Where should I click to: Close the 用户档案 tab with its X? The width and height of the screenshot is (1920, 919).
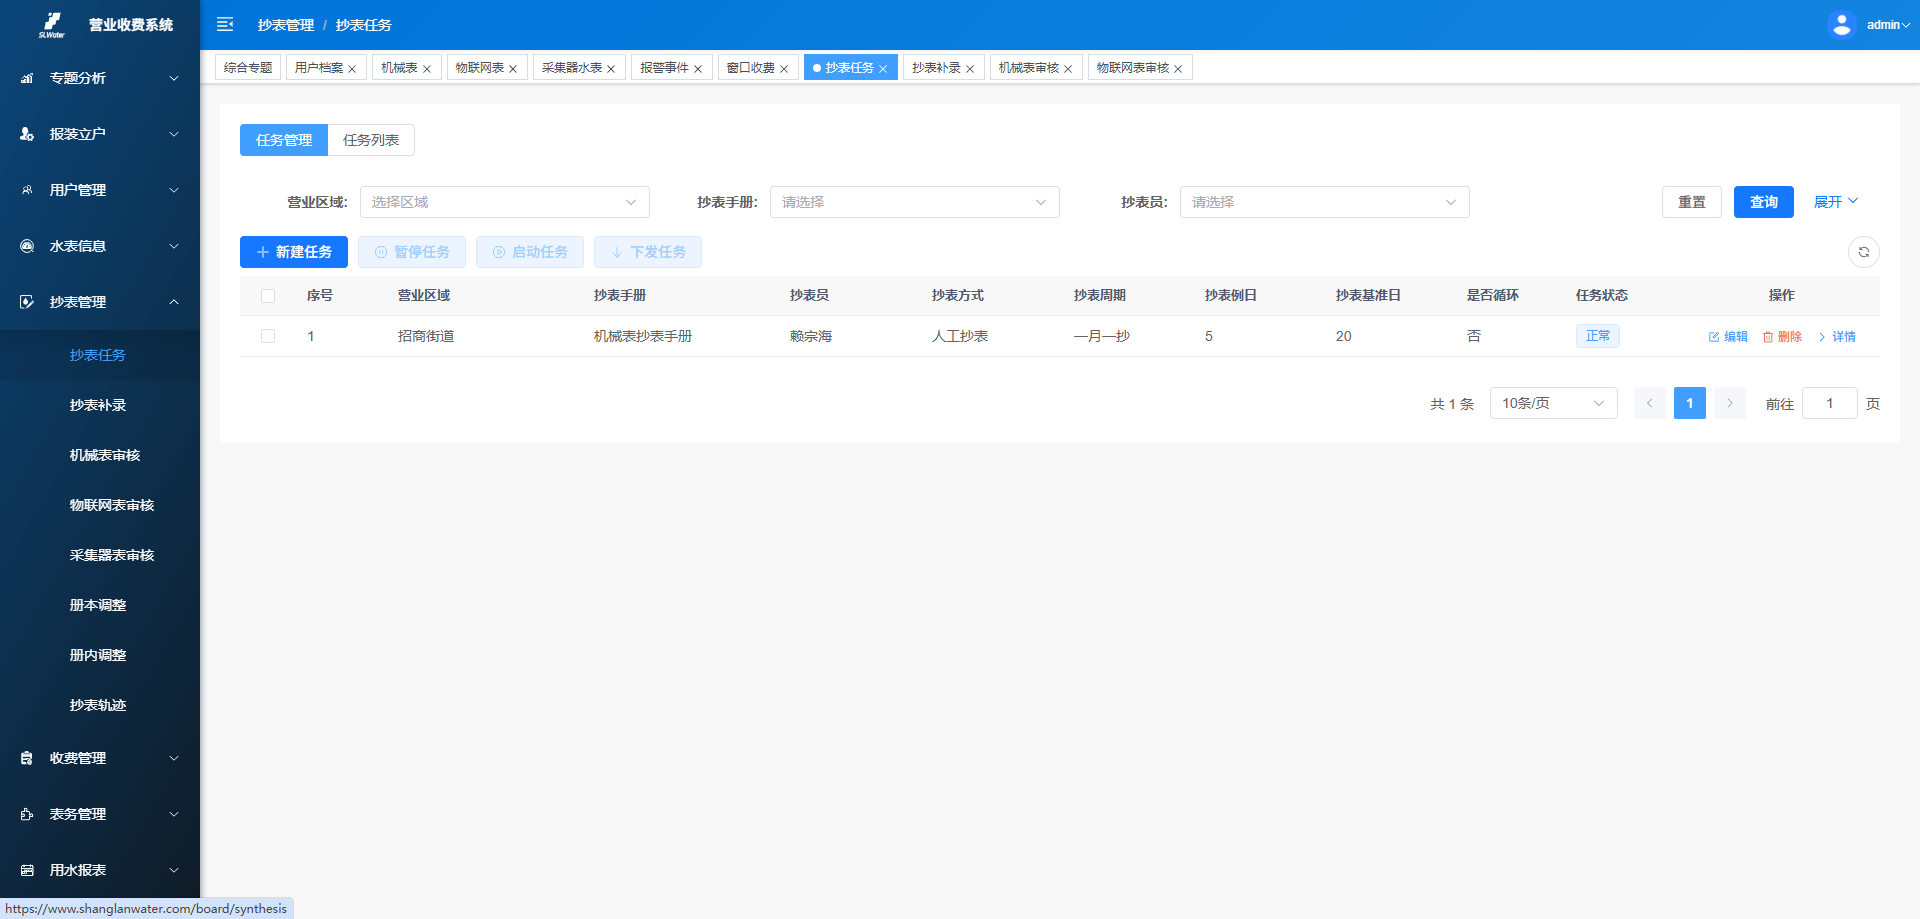(352, 69)
